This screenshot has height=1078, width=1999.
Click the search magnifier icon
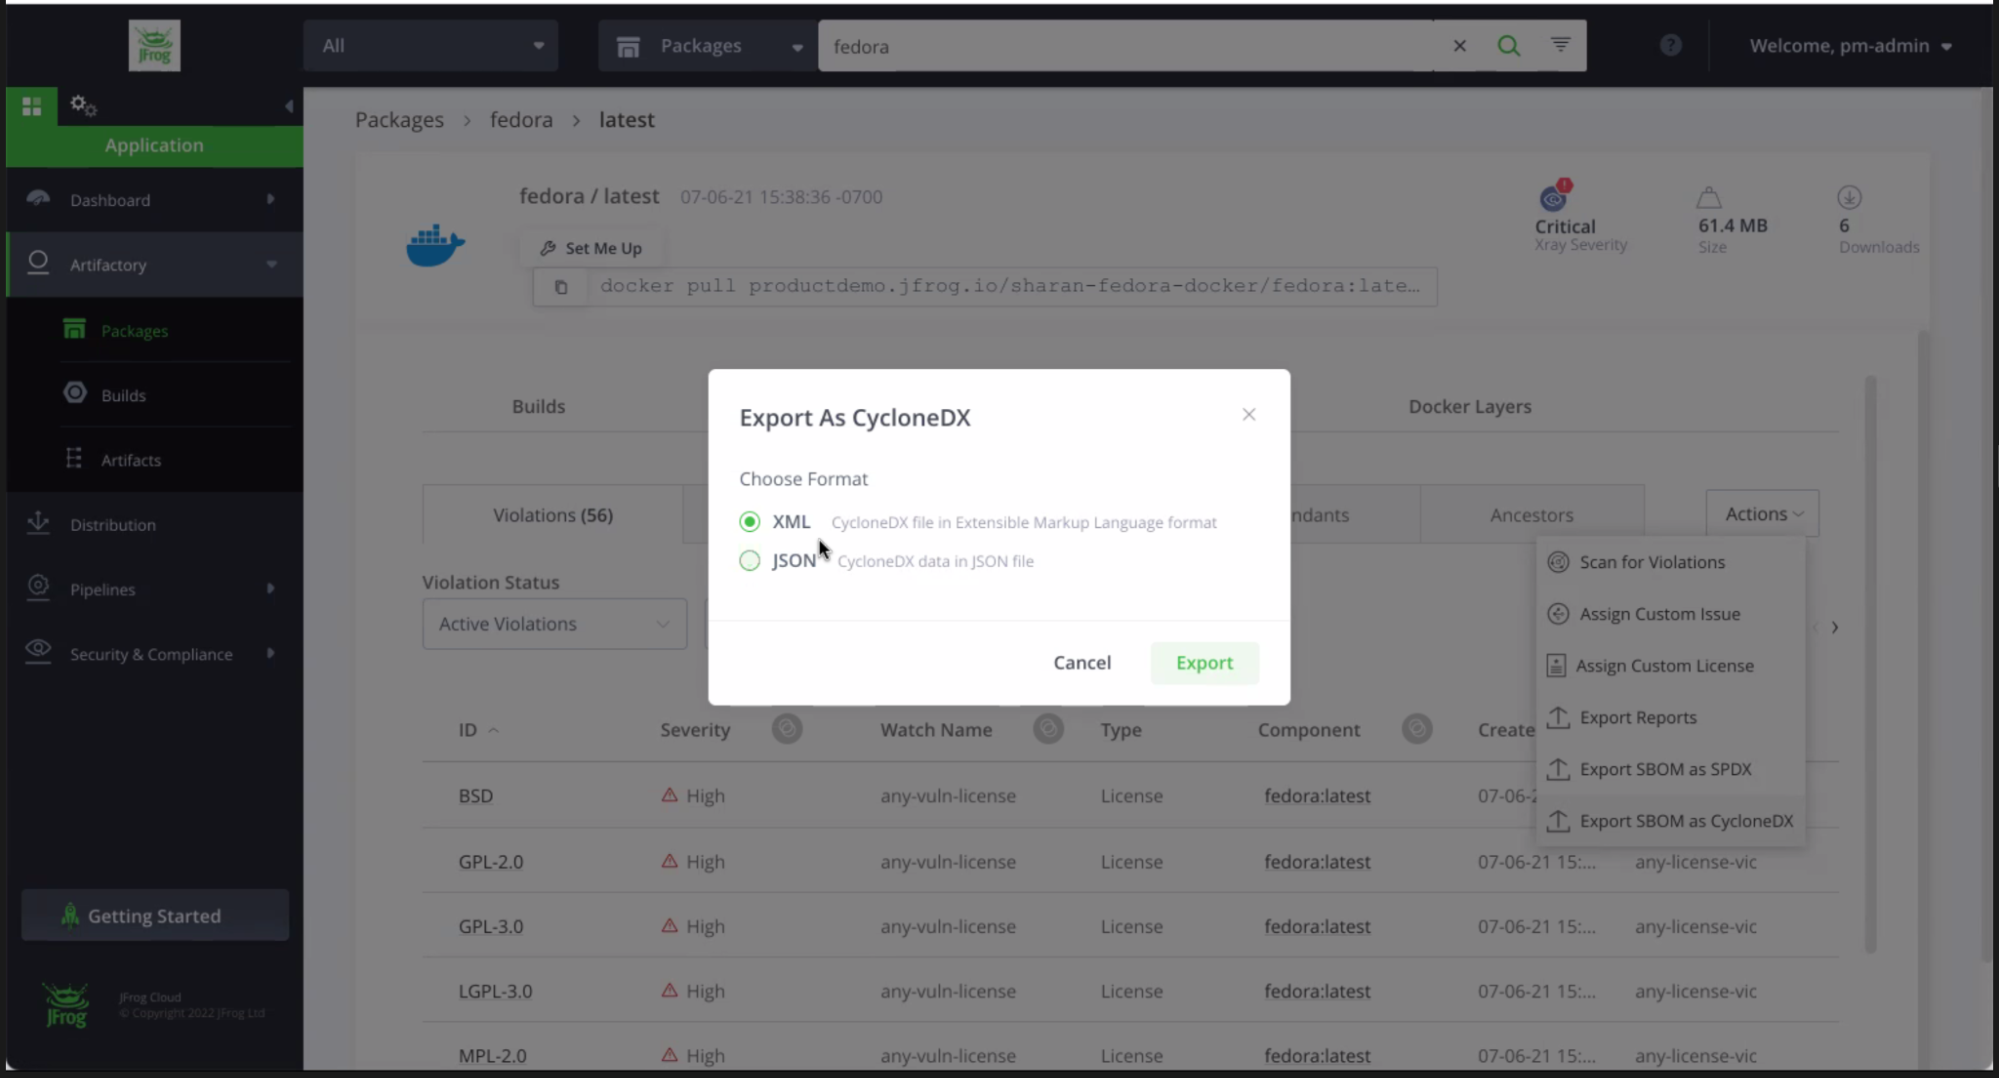coord(1508,46)
